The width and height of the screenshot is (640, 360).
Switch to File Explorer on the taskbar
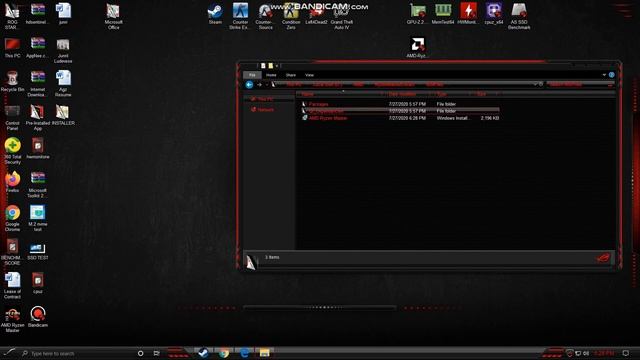point(264,353)
